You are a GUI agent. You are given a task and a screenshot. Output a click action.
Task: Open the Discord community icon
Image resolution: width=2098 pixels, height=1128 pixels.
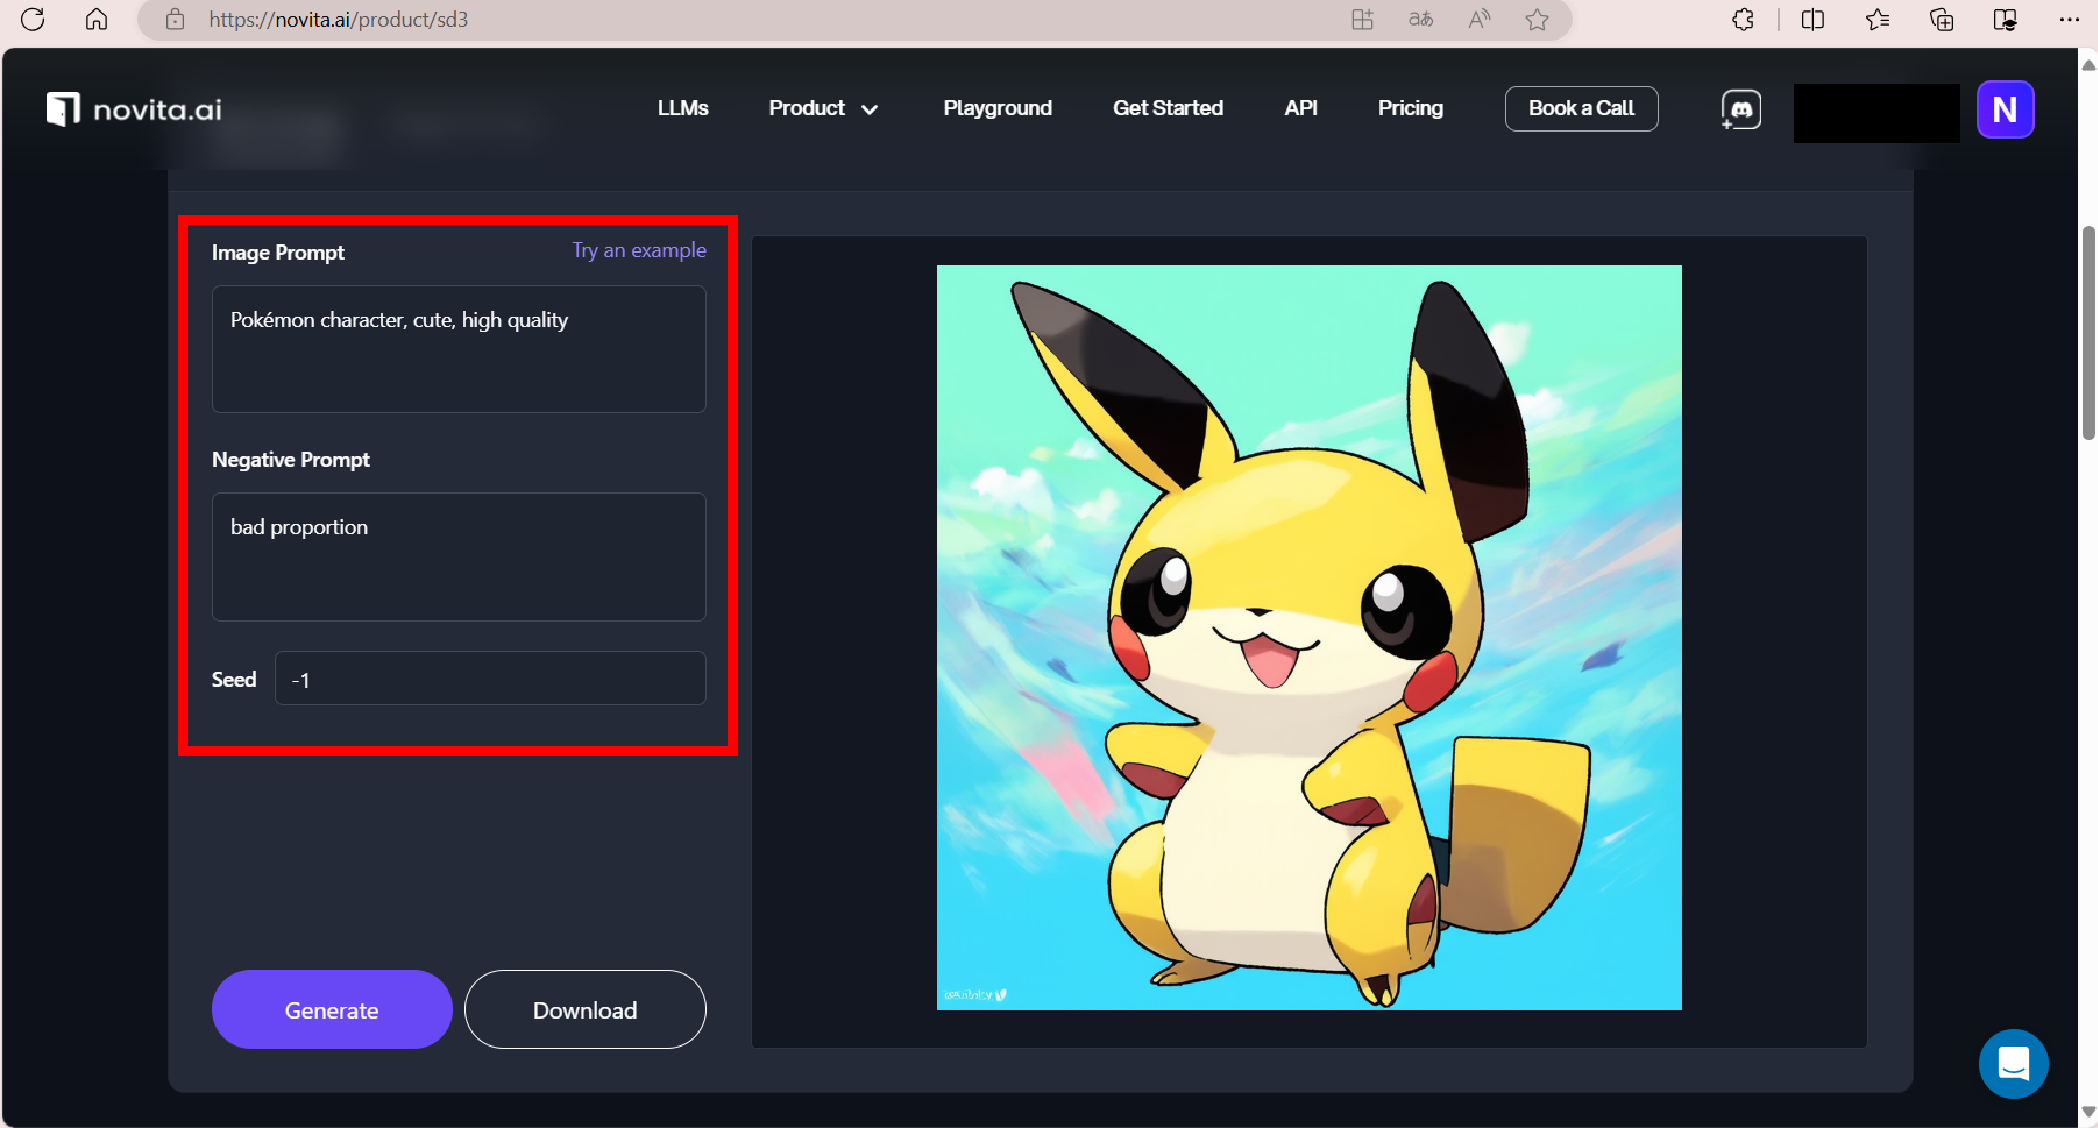coord(1741,109)
